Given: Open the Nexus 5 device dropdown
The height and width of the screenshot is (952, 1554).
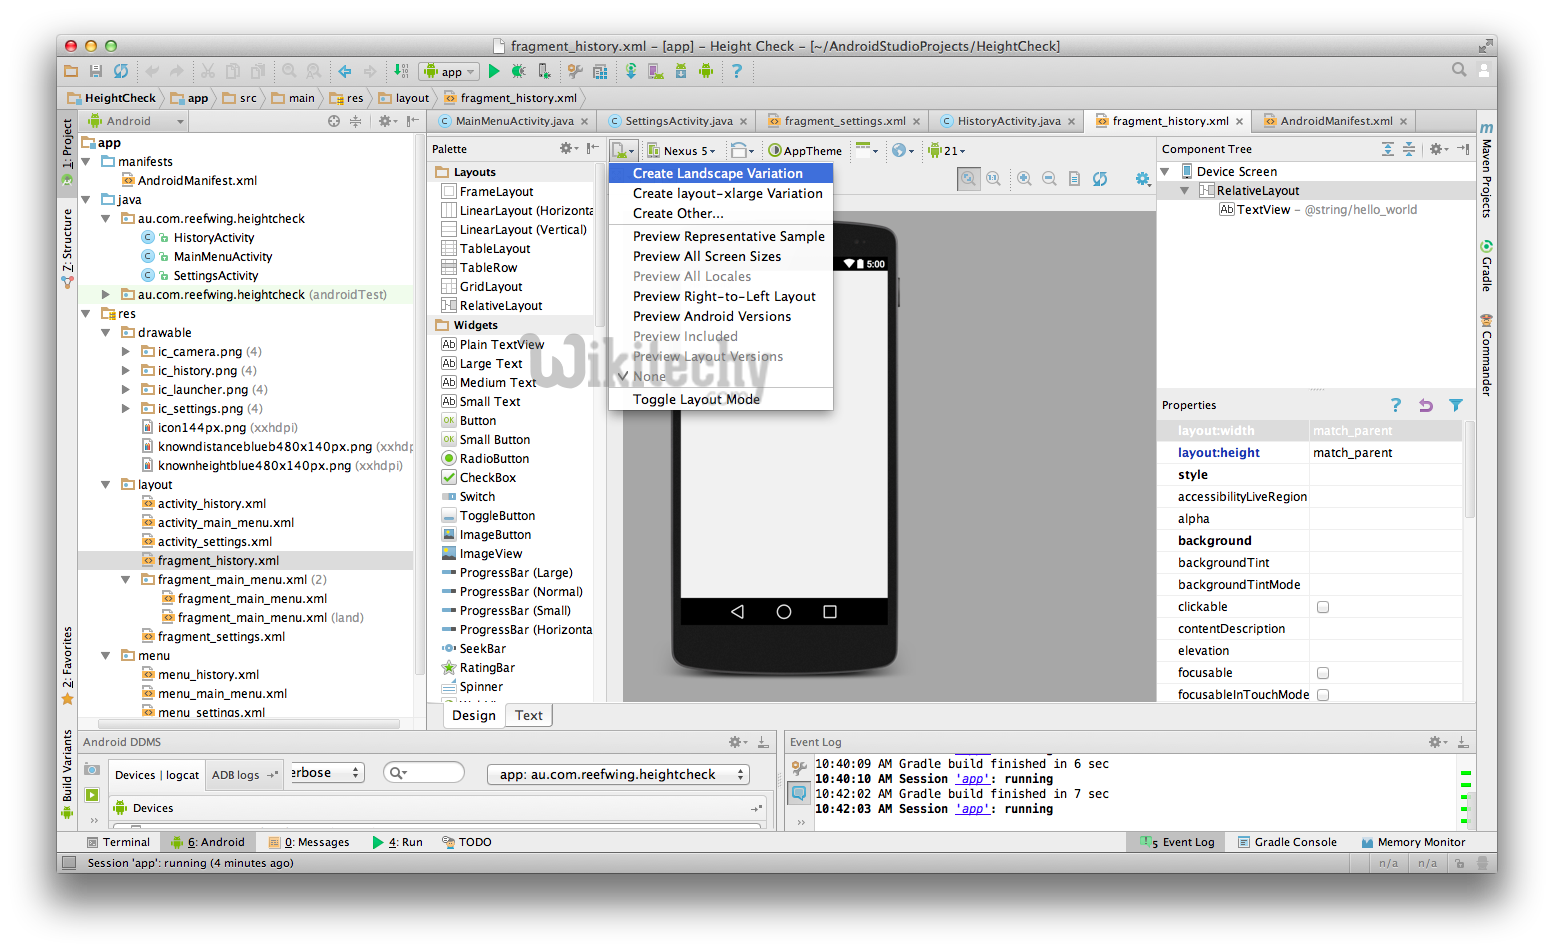Looking at the screenshot, I should 684,150.
